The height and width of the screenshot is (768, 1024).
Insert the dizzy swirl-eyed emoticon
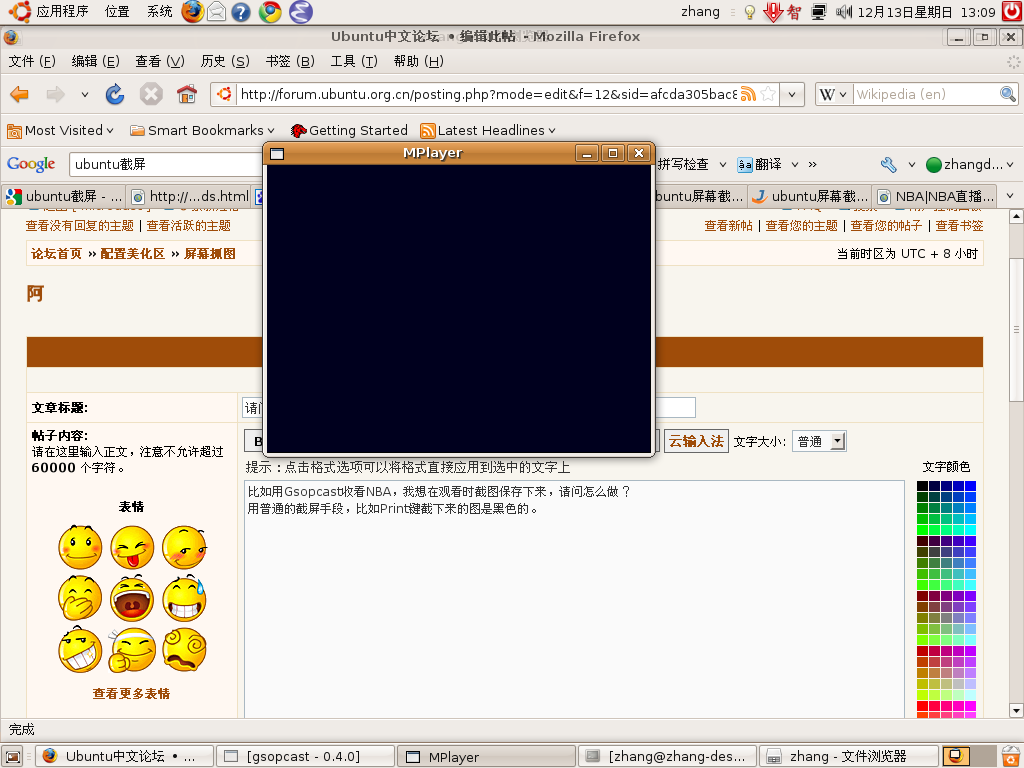[184, 650]
